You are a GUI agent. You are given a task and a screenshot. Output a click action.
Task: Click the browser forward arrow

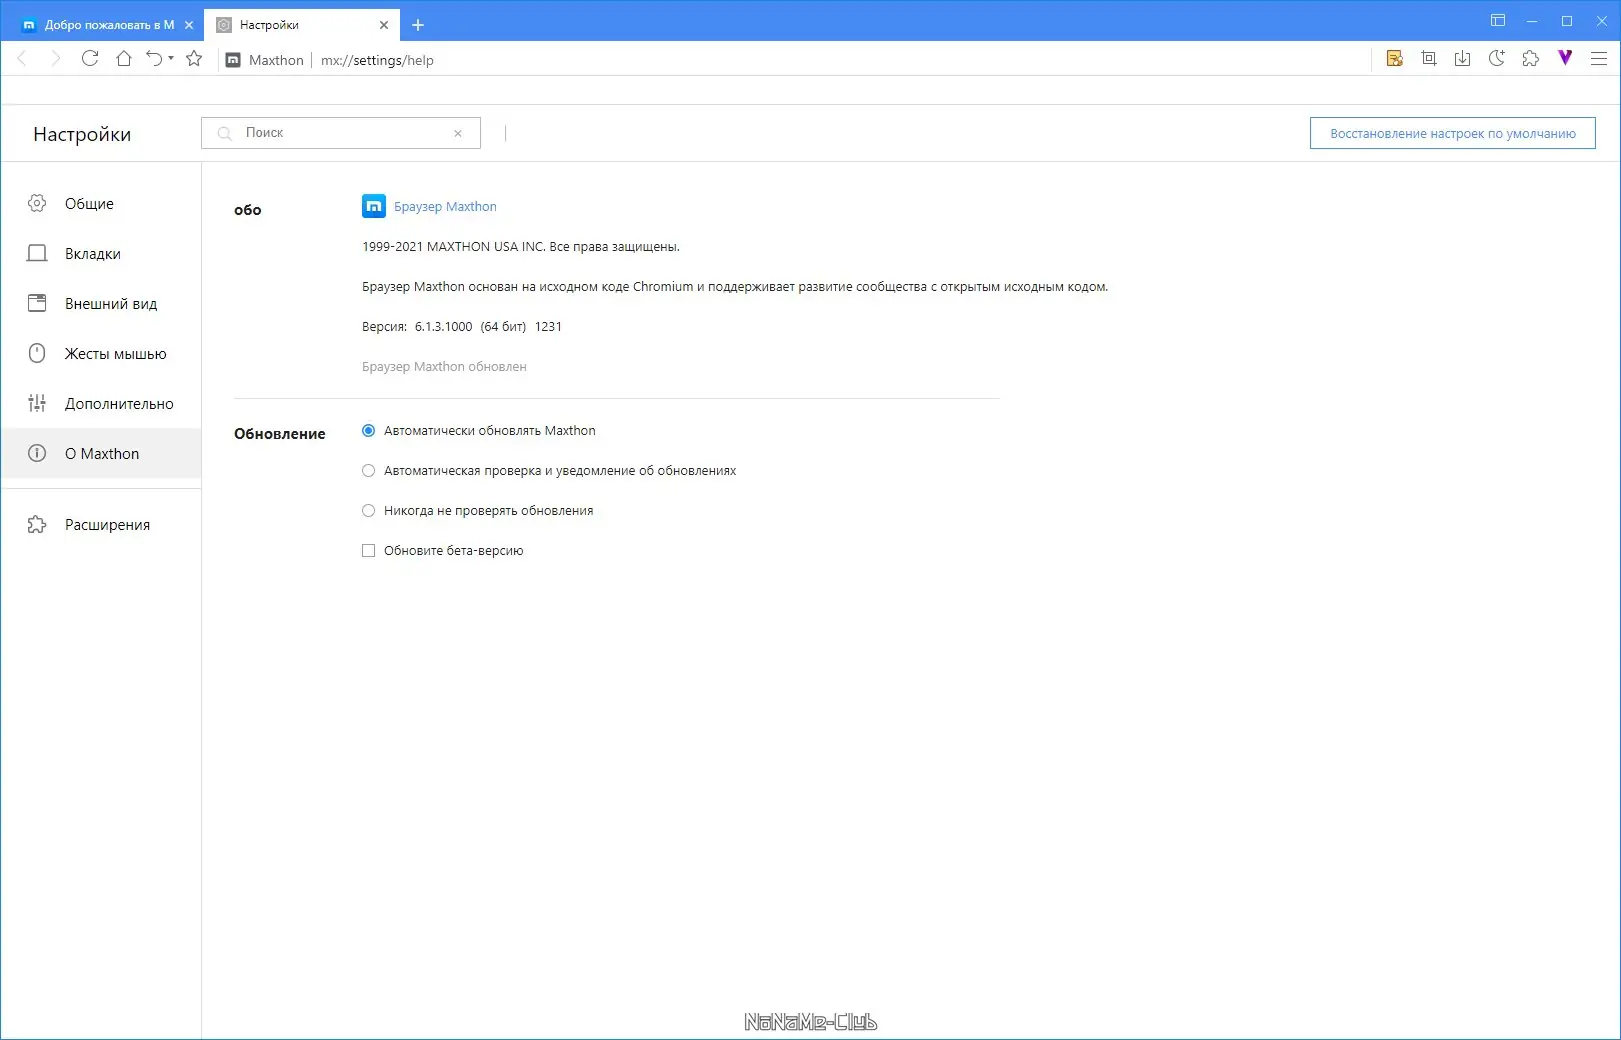coord(56,59)
